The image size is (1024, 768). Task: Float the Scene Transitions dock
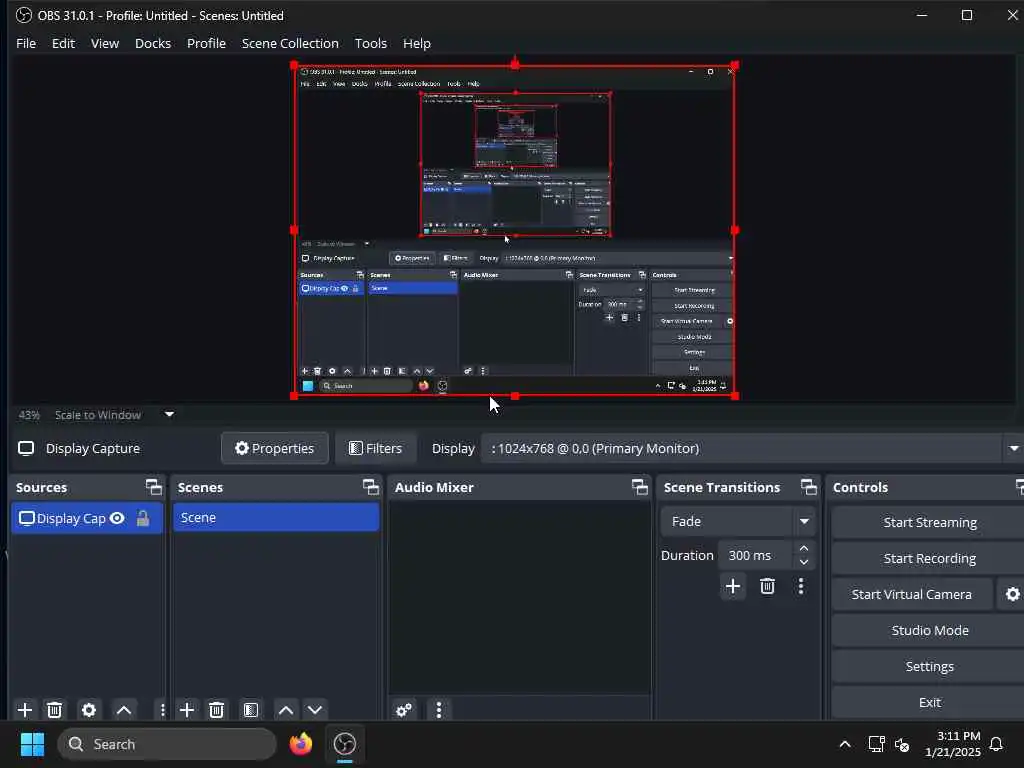pos(808,487)
